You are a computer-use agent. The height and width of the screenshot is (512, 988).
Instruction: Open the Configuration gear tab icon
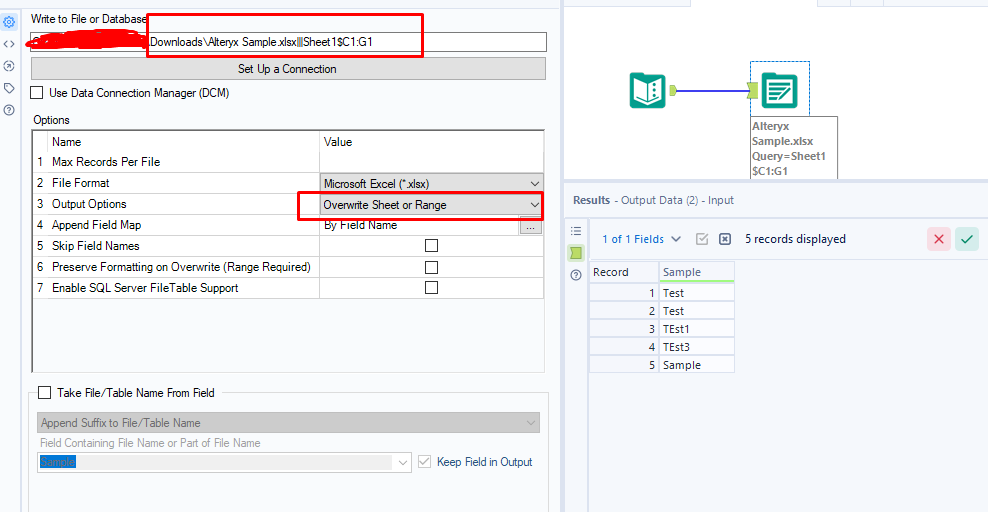9,22
